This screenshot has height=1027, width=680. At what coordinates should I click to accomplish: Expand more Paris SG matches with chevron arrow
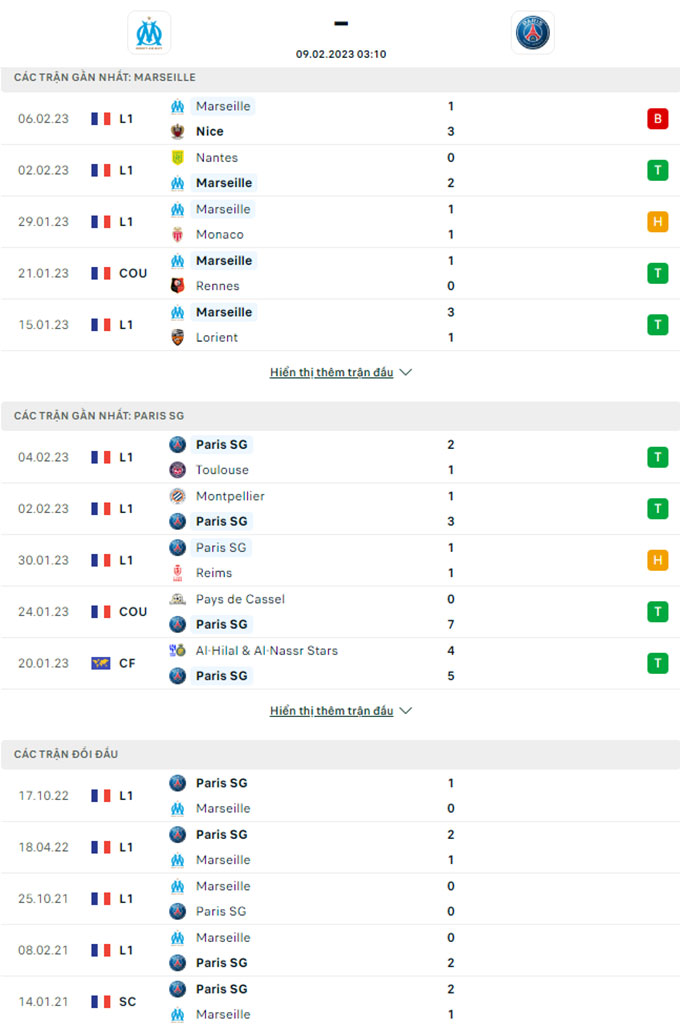(406, 711)
